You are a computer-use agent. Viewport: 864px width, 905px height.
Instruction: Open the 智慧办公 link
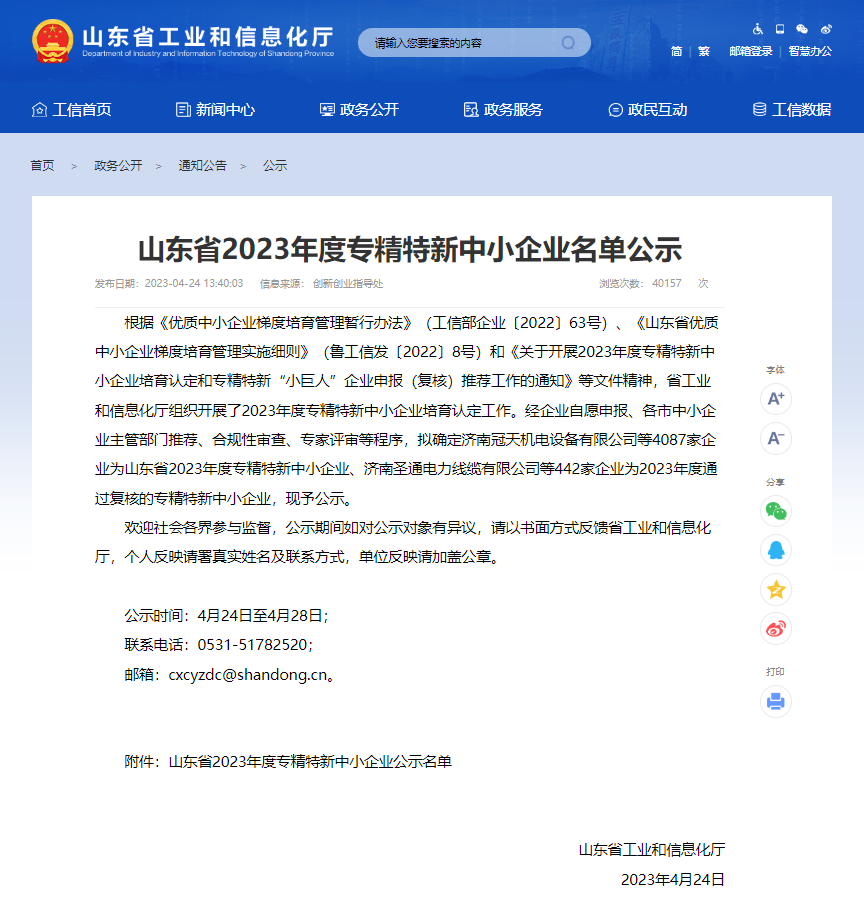click(810, 51)
